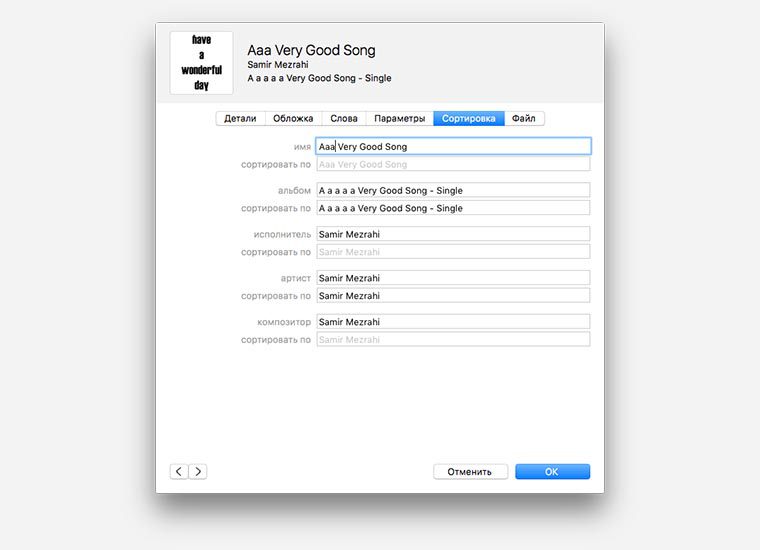760x550 pixels.
Task: Select the Сортировка tab
Action: tap(469, 118)
